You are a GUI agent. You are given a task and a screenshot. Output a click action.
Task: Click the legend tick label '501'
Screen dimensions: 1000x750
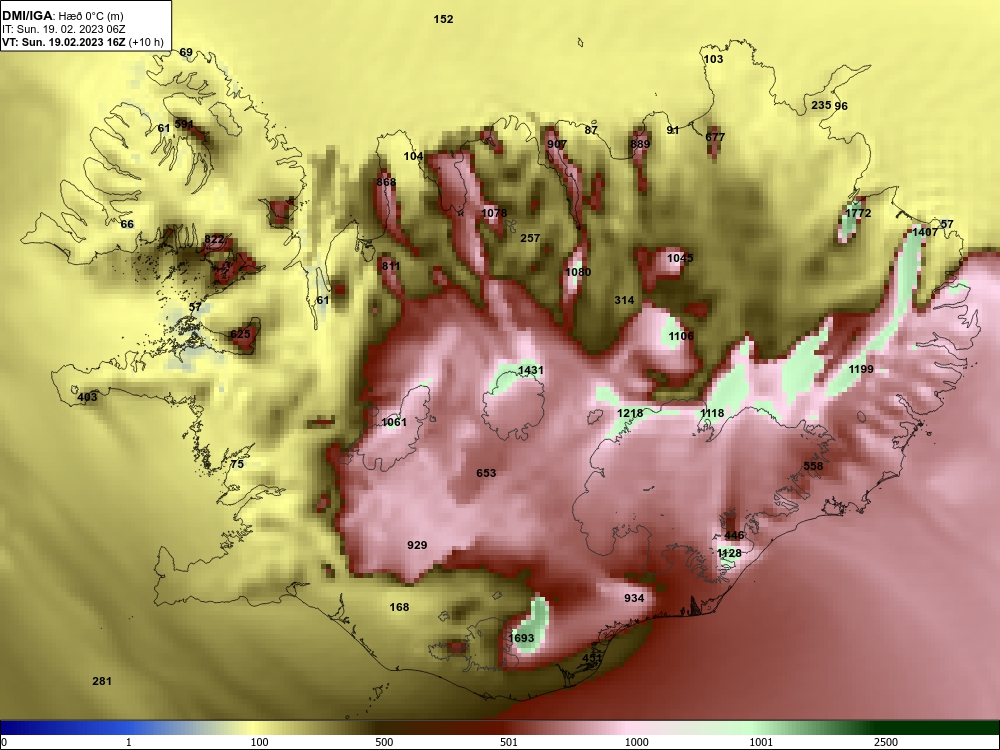(x=509, y=742)
